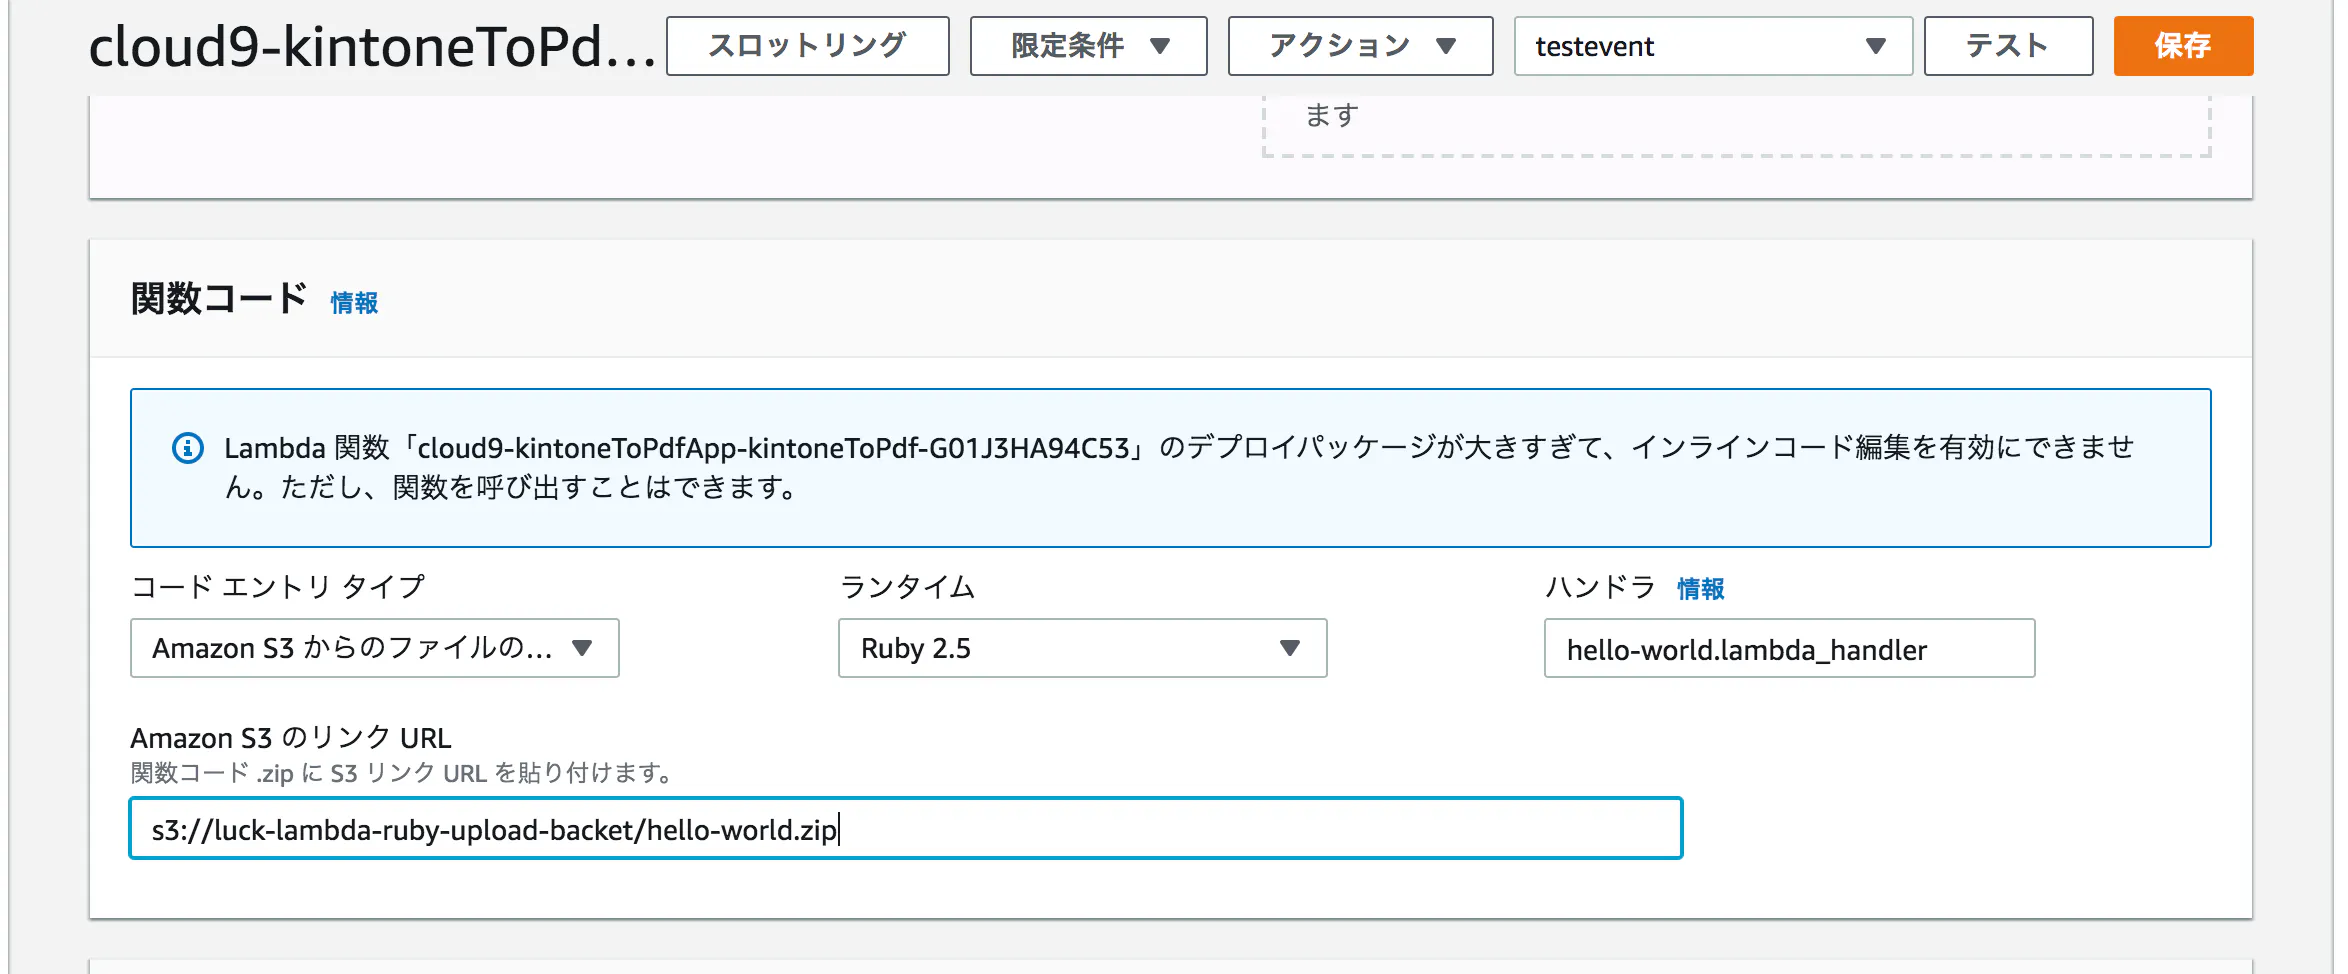Viewport: 2348px width, 974px height.
Task: Run the function with the テスト button
Action: coord(2007,46)
